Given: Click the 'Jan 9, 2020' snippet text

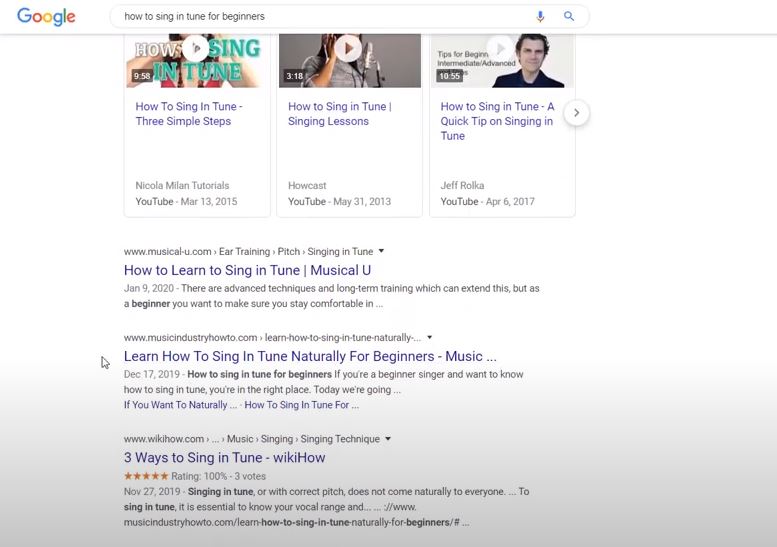Looking at the screenshot, I should [149, 288].
